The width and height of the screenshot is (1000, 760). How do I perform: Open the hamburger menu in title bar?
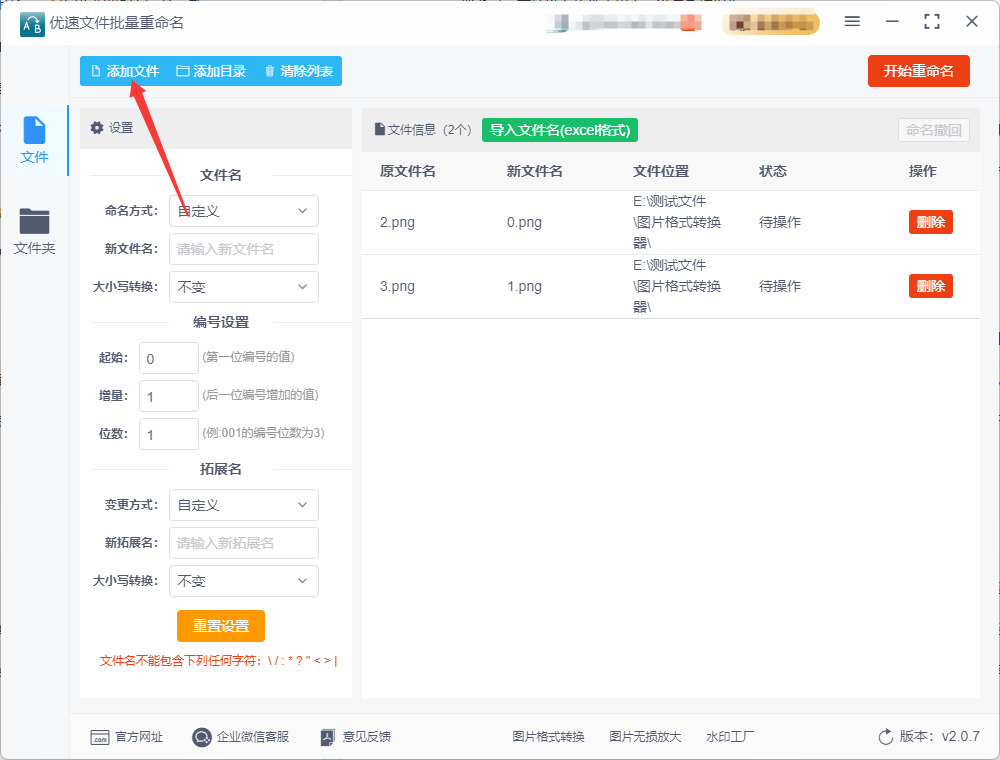(x=852, y=22)
